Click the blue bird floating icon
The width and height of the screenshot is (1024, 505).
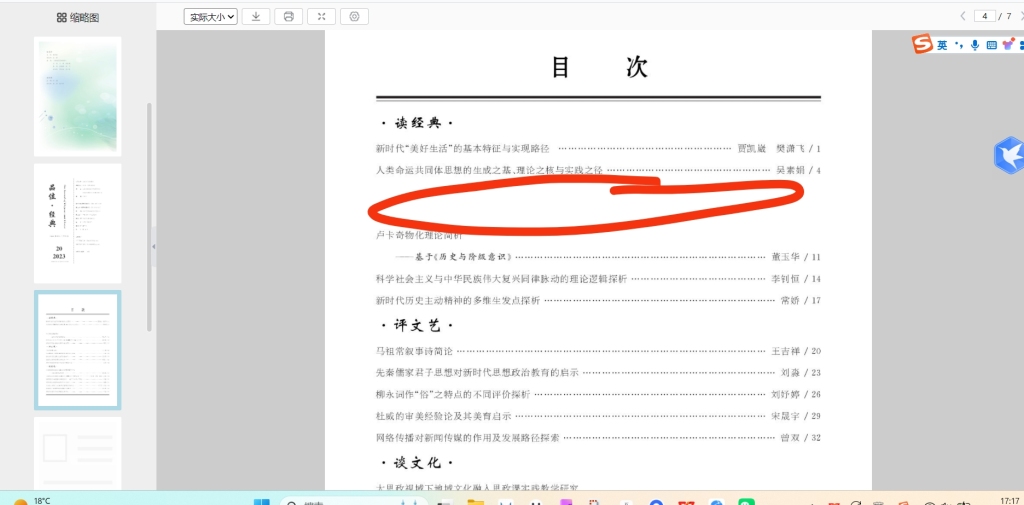[1008, 155]
